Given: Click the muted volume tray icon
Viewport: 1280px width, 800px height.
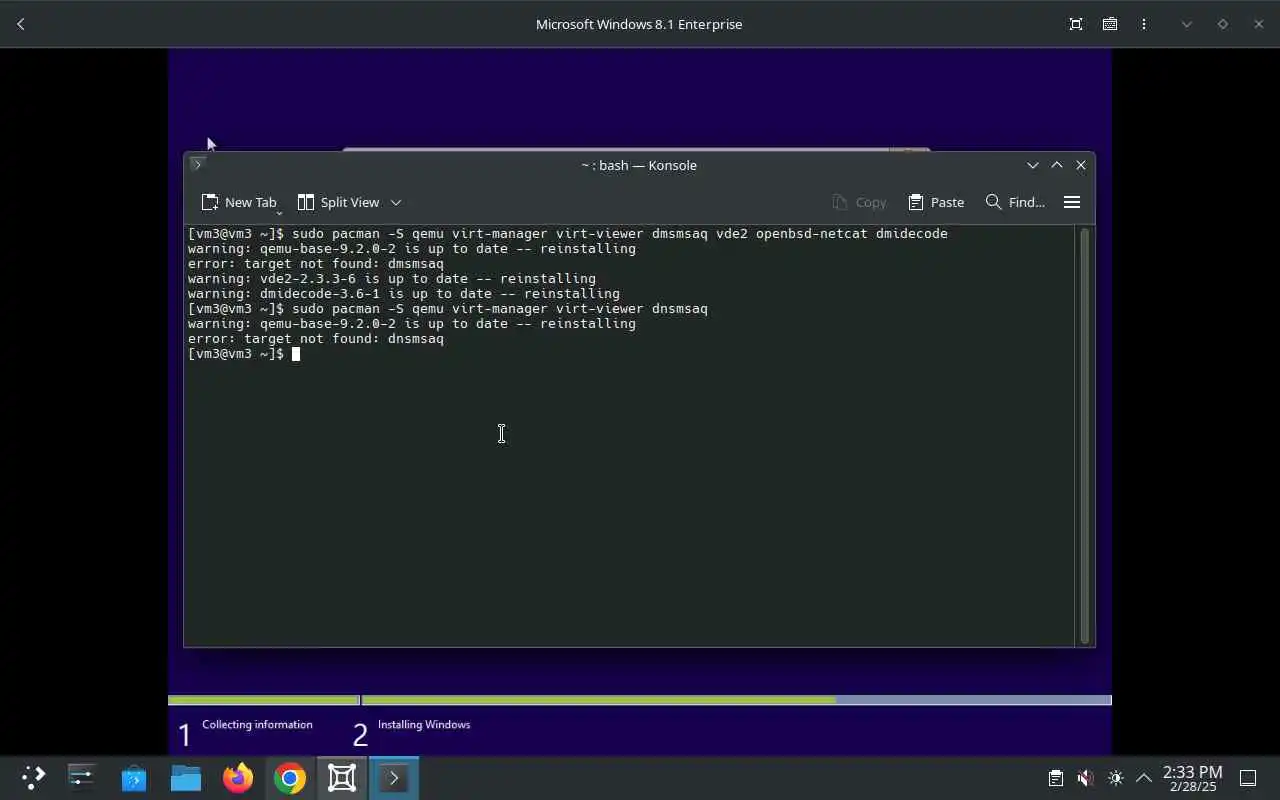Looking at the screenshot, I should [1086, 778].
